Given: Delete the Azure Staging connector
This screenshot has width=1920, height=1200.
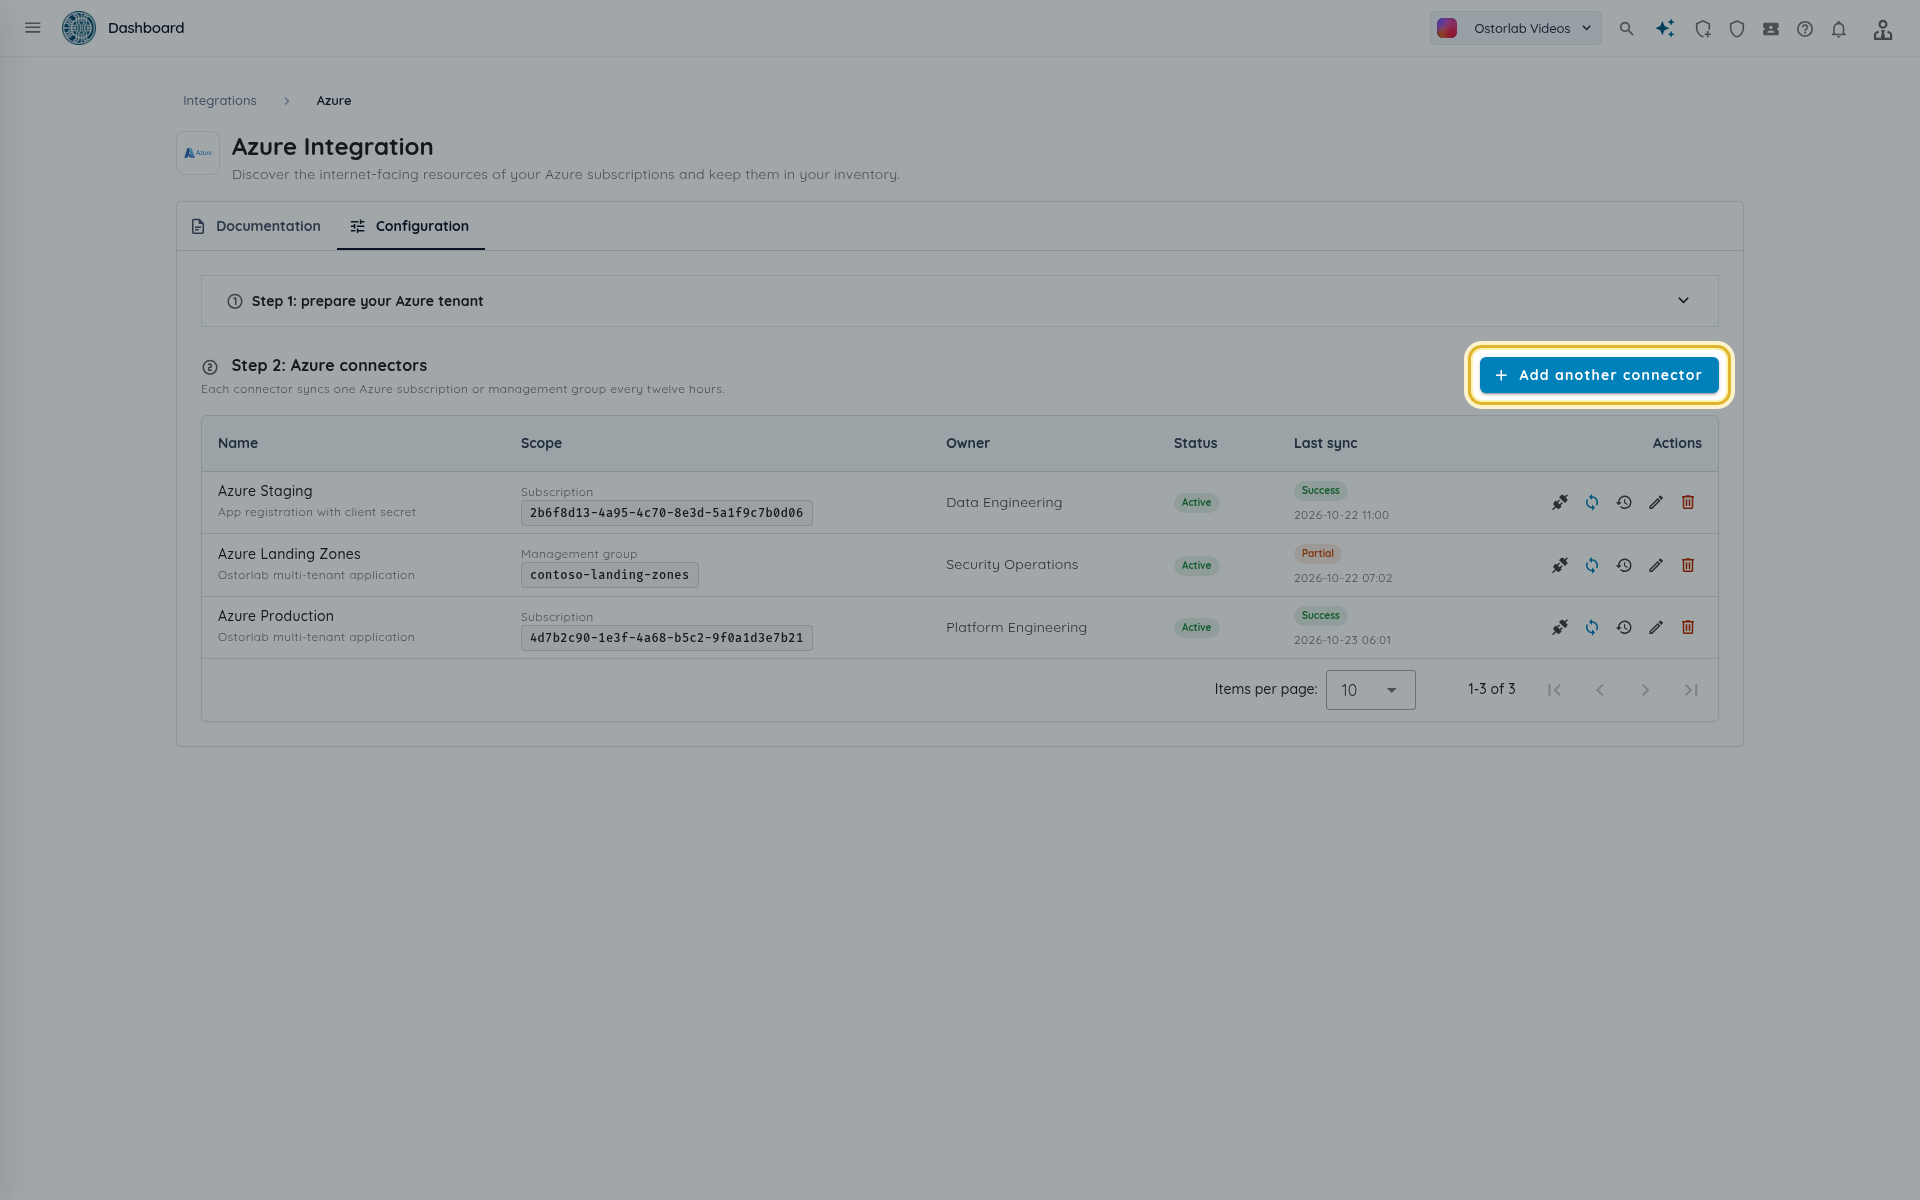Looking at the screenshot, I should (x=1688, y=503).
